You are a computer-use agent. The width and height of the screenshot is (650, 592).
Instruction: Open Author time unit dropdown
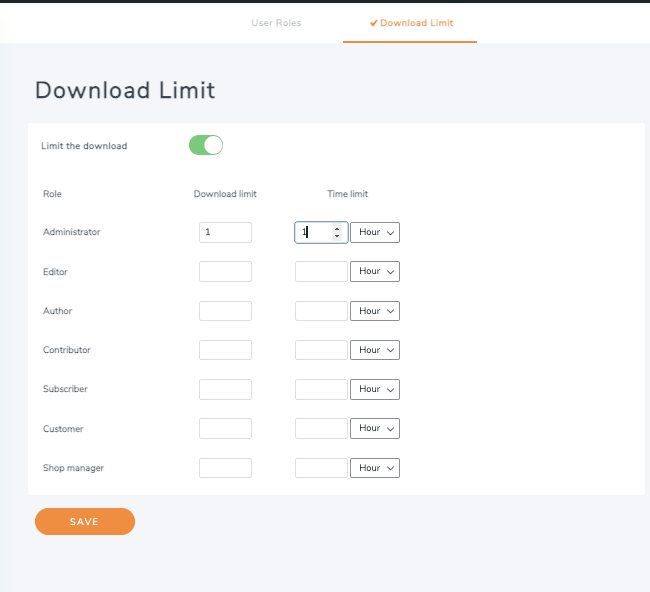[x=375, y=311]
